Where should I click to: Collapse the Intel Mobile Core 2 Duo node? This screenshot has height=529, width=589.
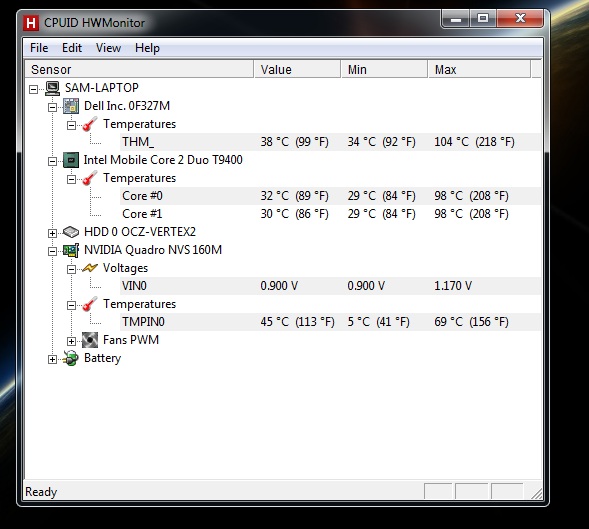(52, 161)
